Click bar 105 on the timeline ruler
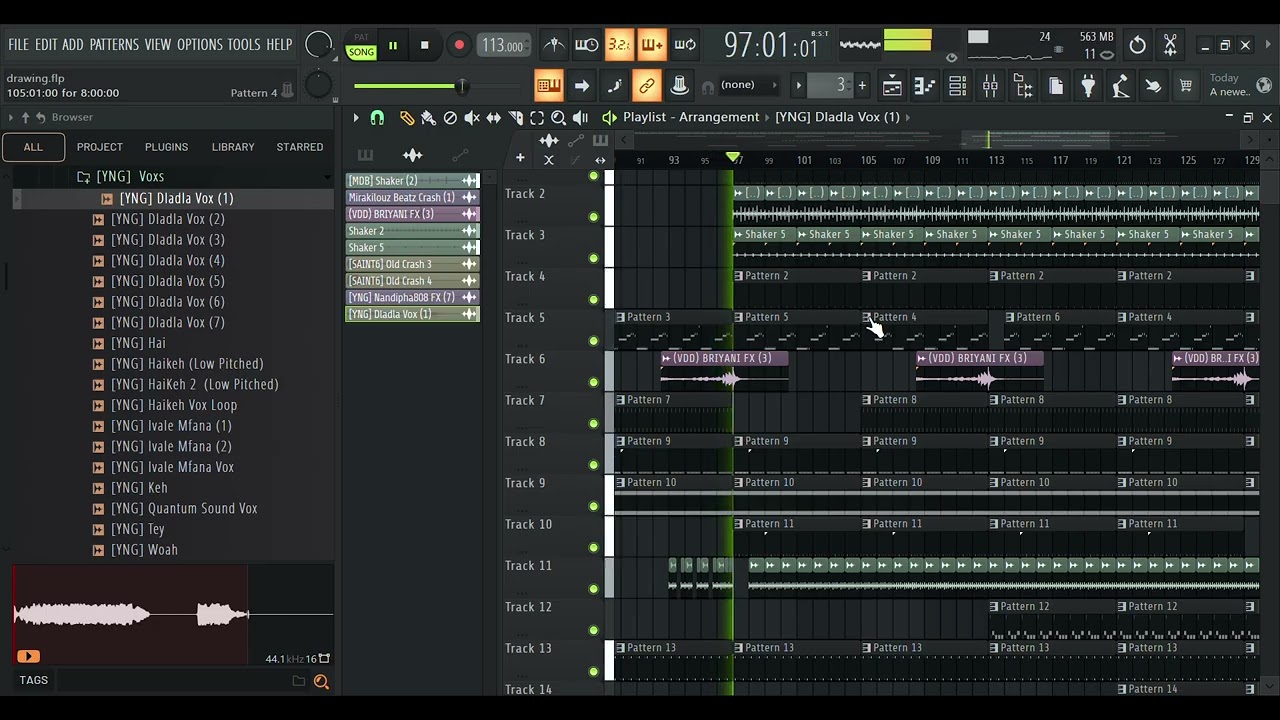The height and width of the screenshot is (720, 1280). (868, 160)
